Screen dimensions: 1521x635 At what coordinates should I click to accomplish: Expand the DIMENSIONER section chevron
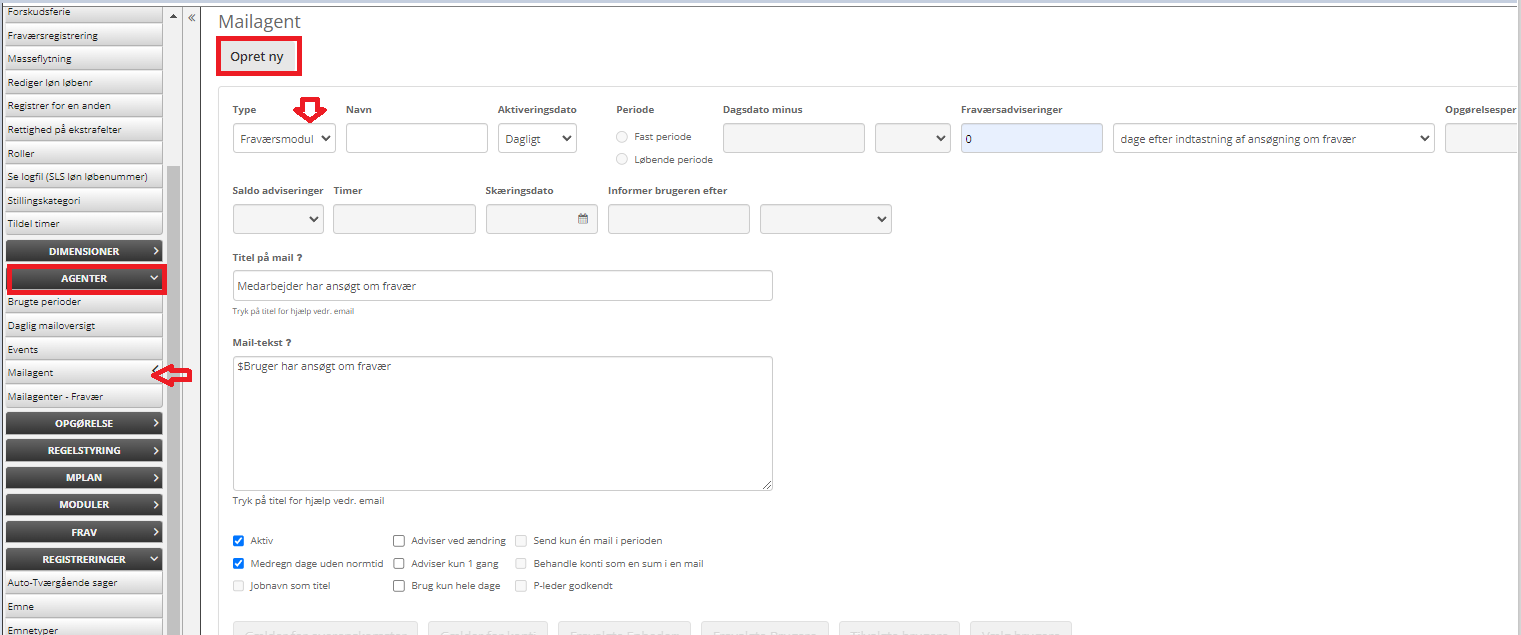156,251
